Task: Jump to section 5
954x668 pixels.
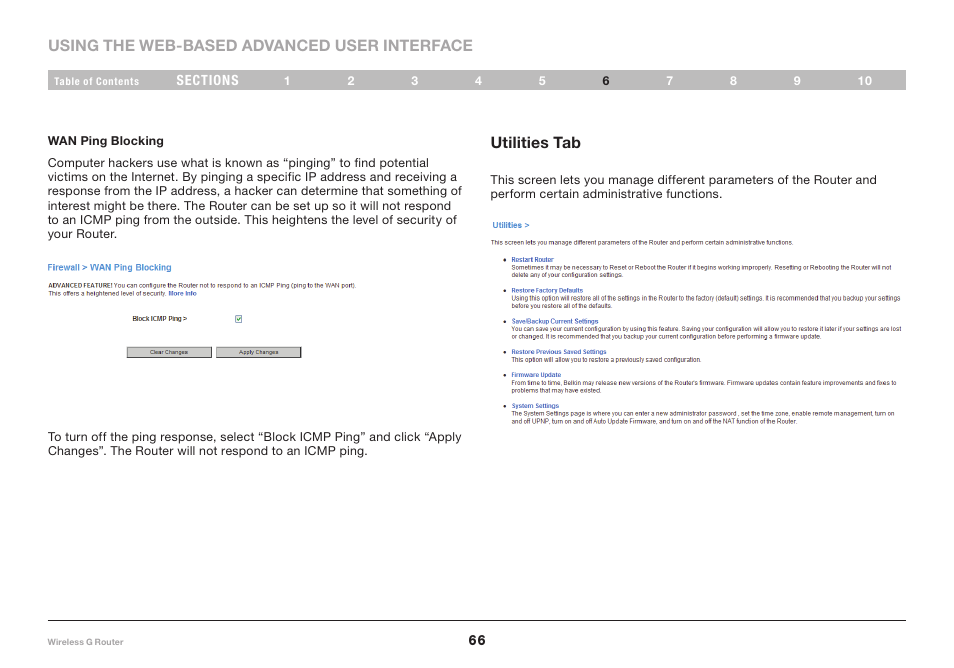Action: coord(542,81)
